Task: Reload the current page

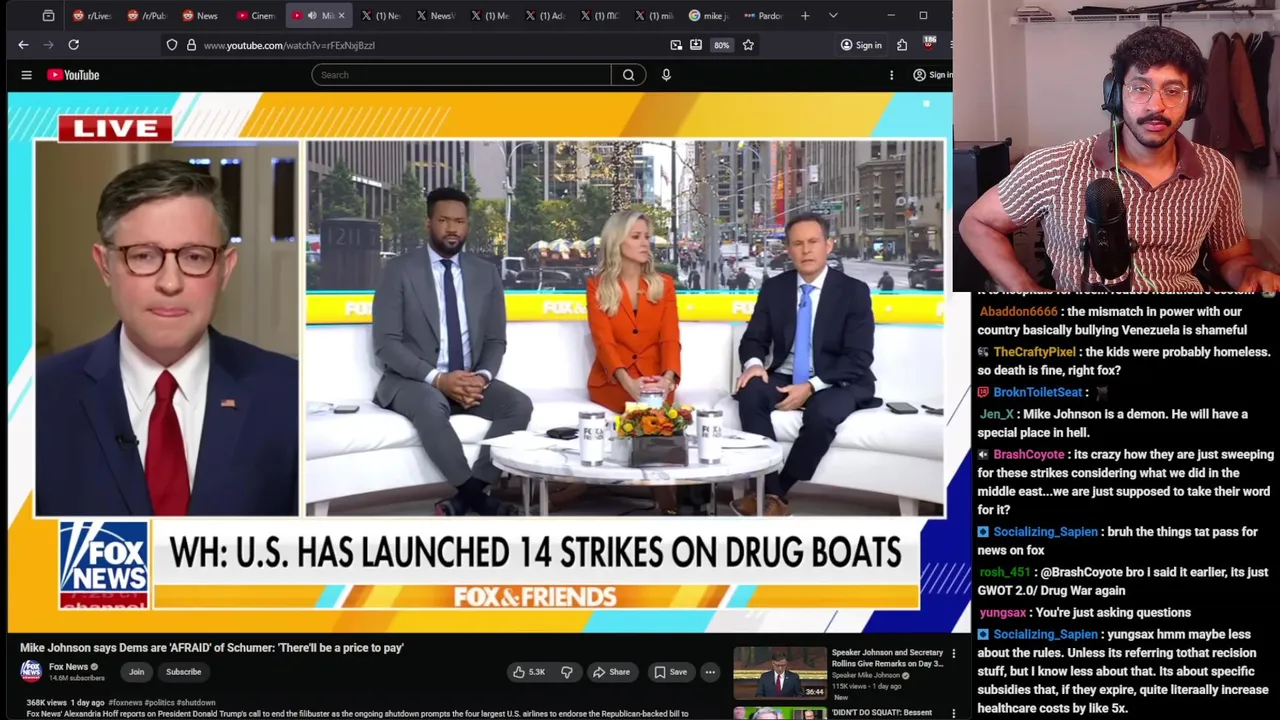Action: 73,45
